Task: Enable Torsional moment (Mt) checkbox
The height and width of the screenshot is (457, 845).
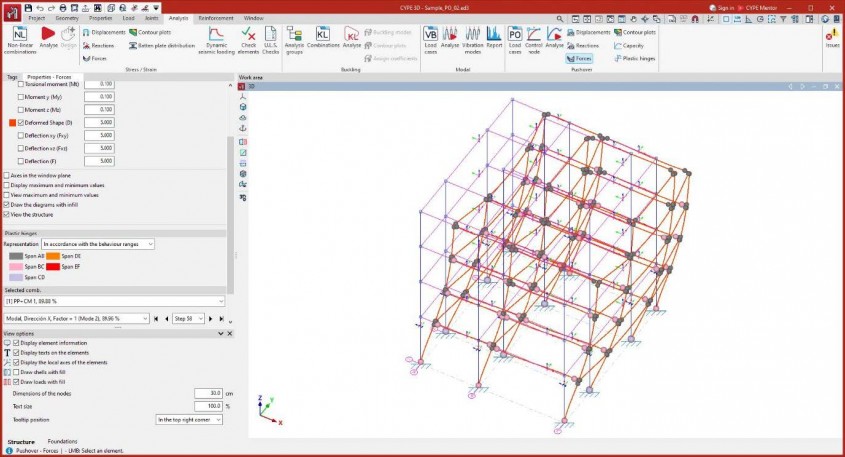Action: [21, 84]
